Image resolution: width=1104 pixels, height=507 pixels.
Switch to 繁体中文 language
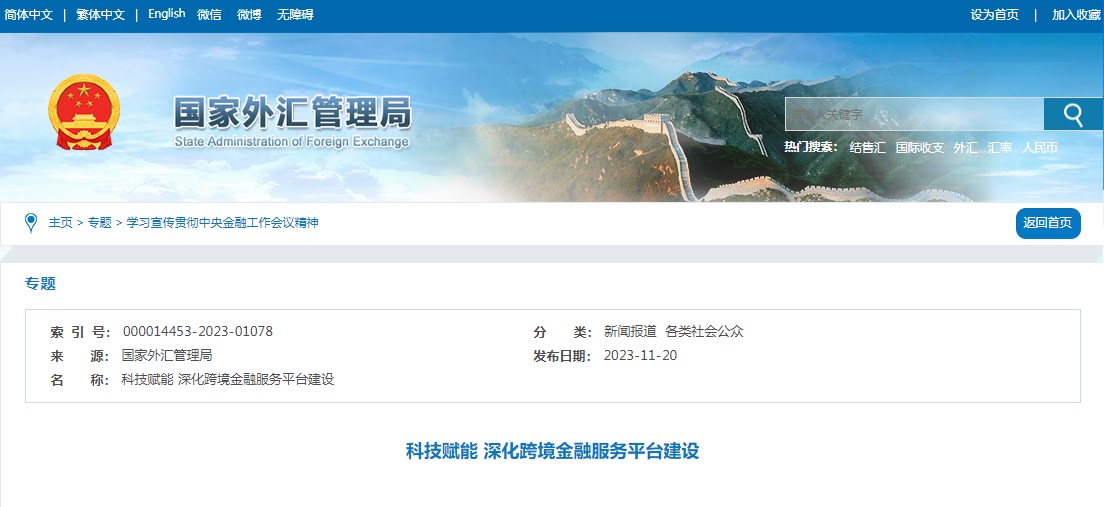point(101,15)
